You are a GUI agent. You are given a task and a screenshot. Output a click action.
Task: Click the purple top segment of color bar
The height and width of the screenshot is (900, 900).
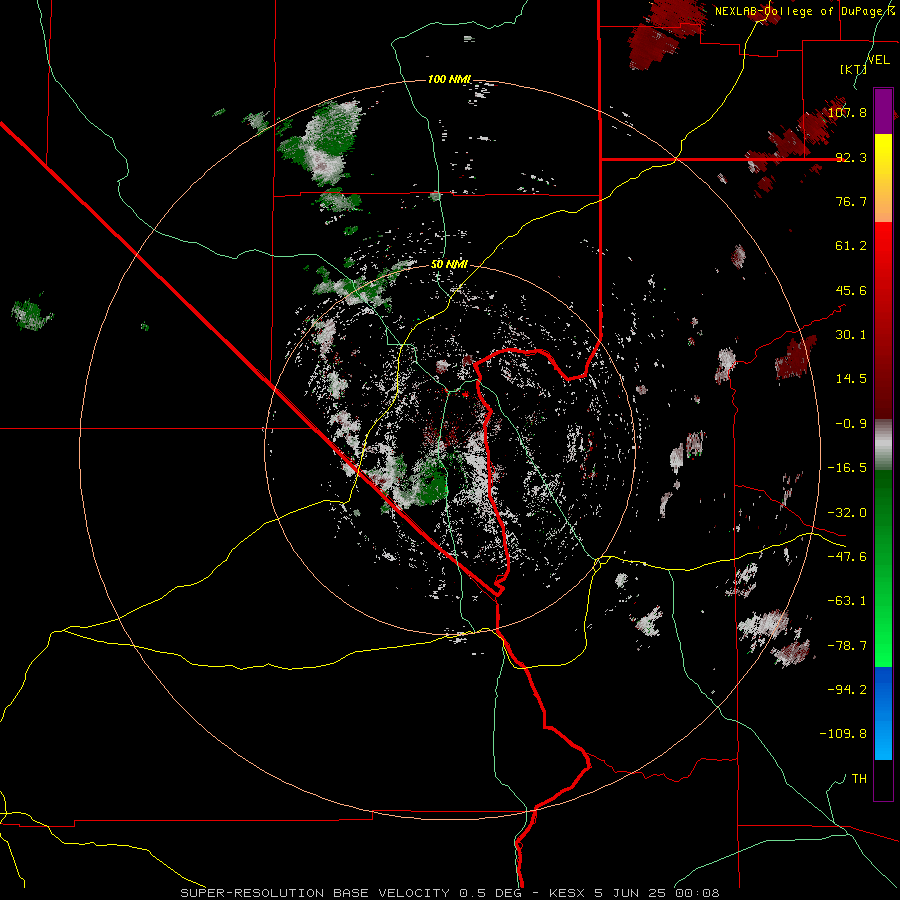tap(883, 111)
